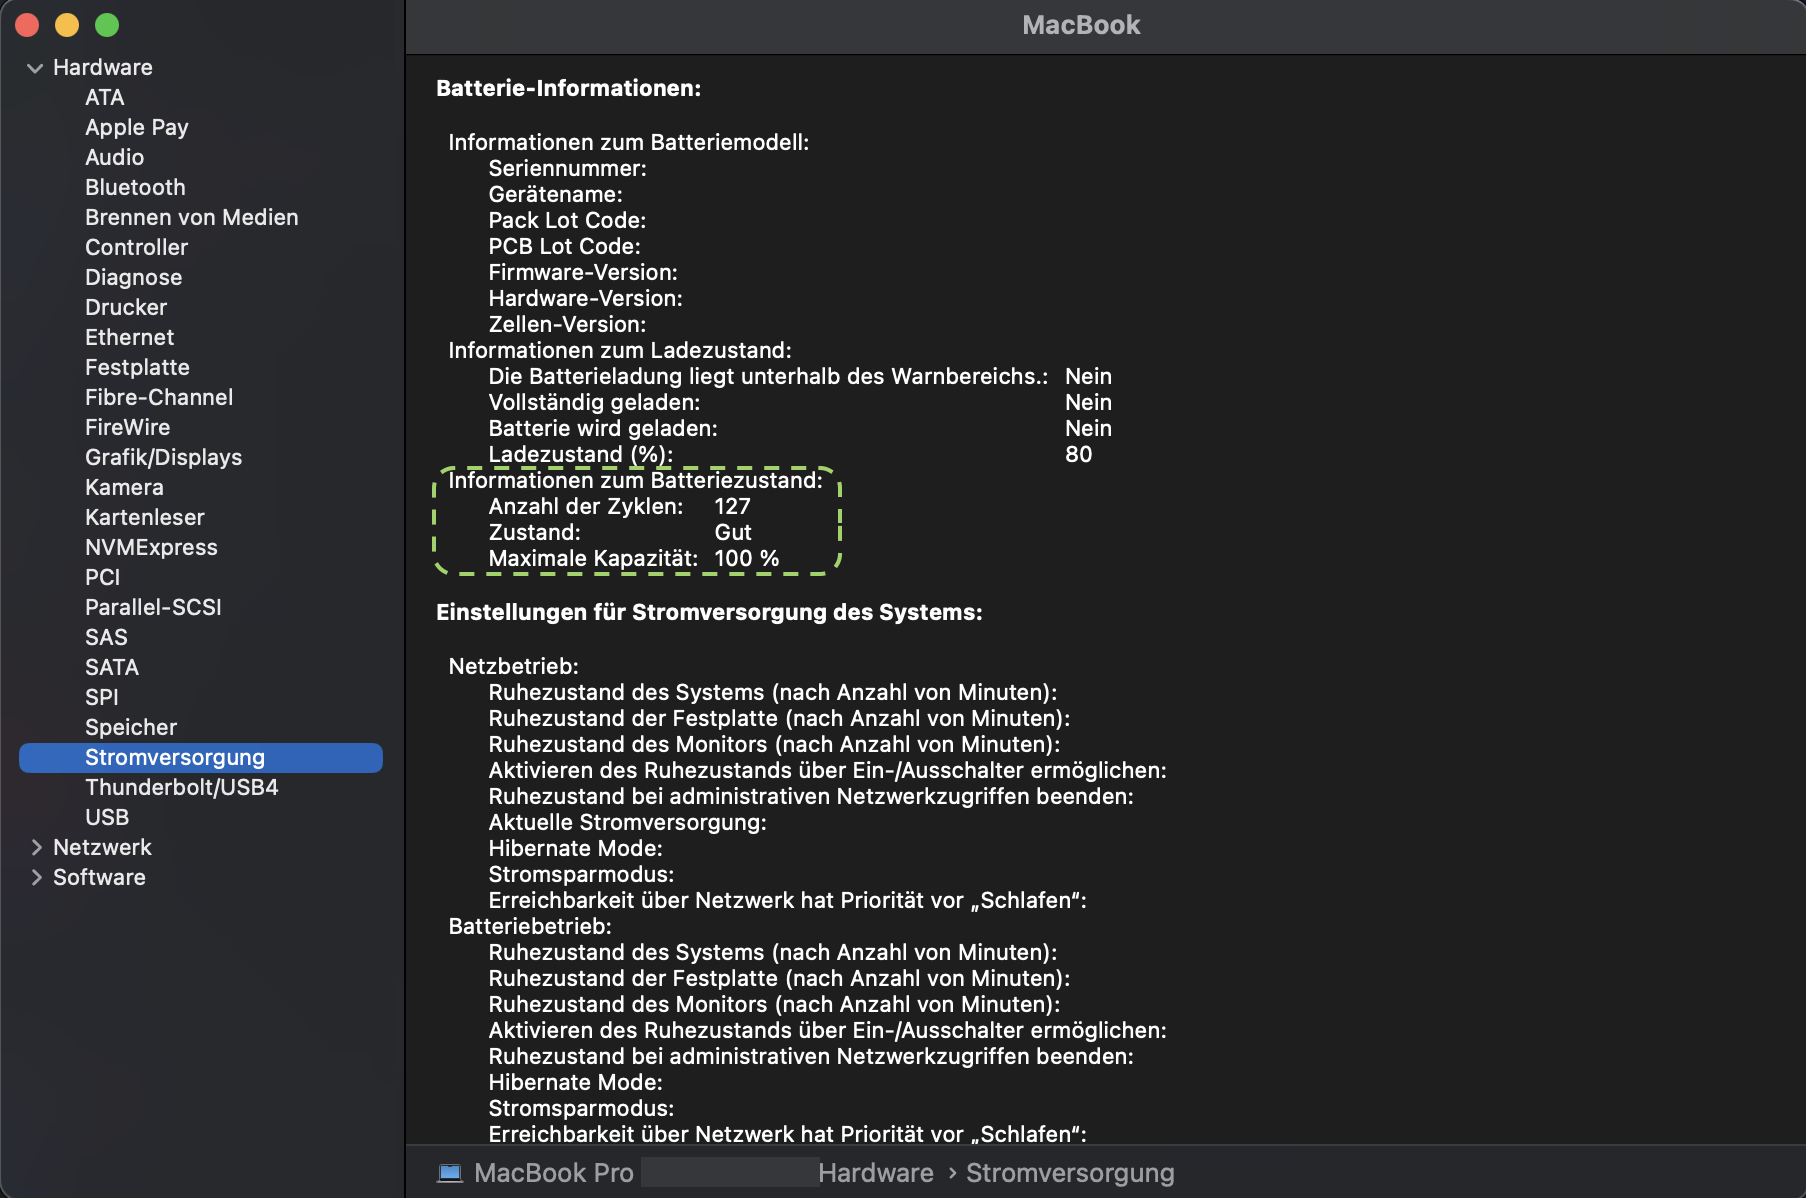1806x1198 pixels.
Task: Open the Speicher hardware entry
Action: click(130, 728)
